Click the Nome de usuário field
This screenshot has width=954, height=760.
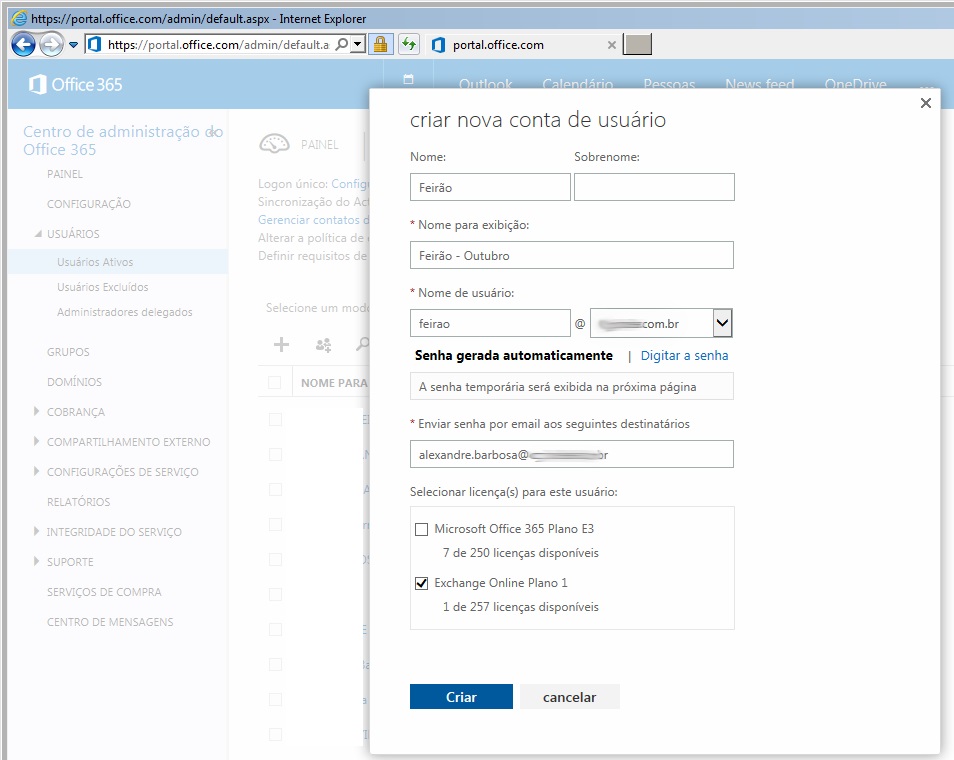coord(490,324)
